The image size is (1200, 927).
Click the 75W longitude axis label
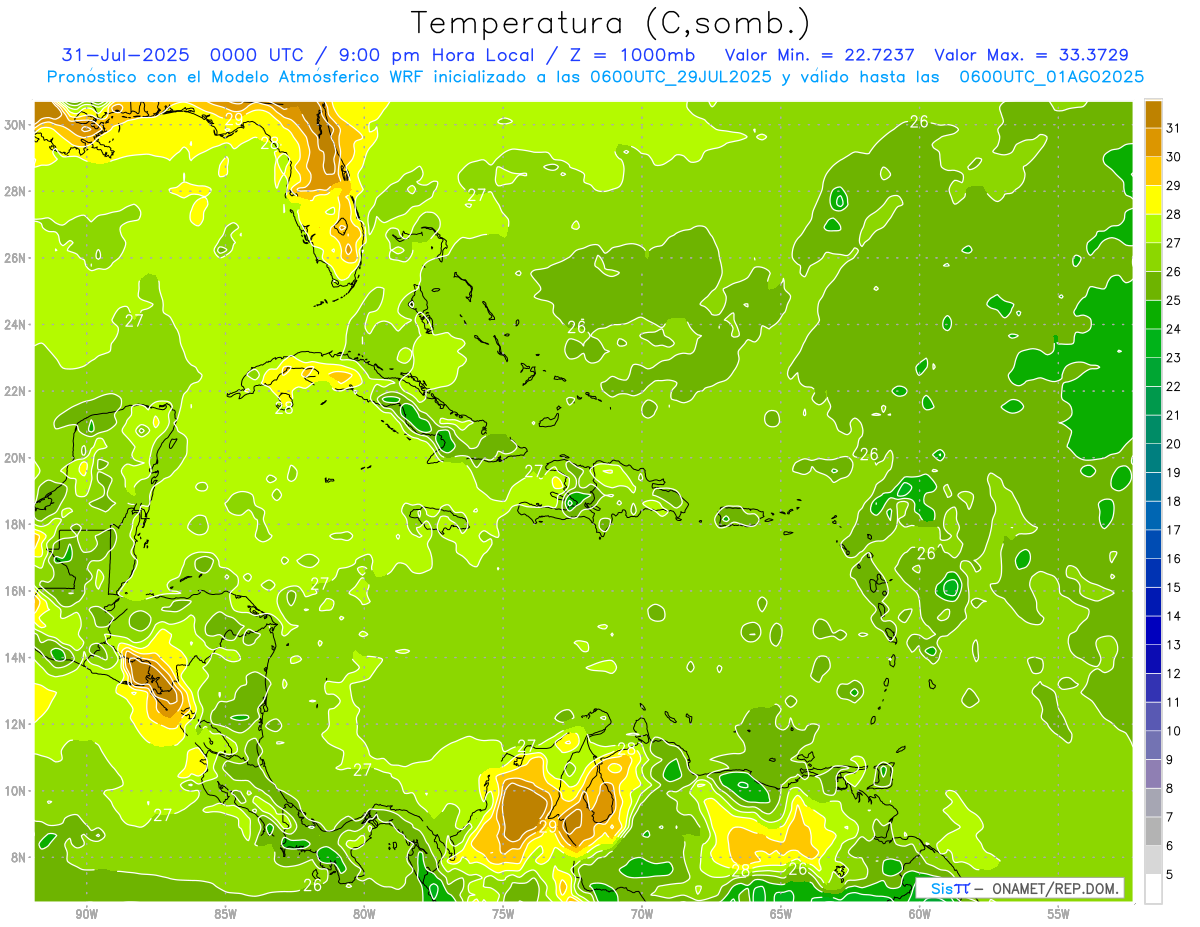click(x=503, y=914)
